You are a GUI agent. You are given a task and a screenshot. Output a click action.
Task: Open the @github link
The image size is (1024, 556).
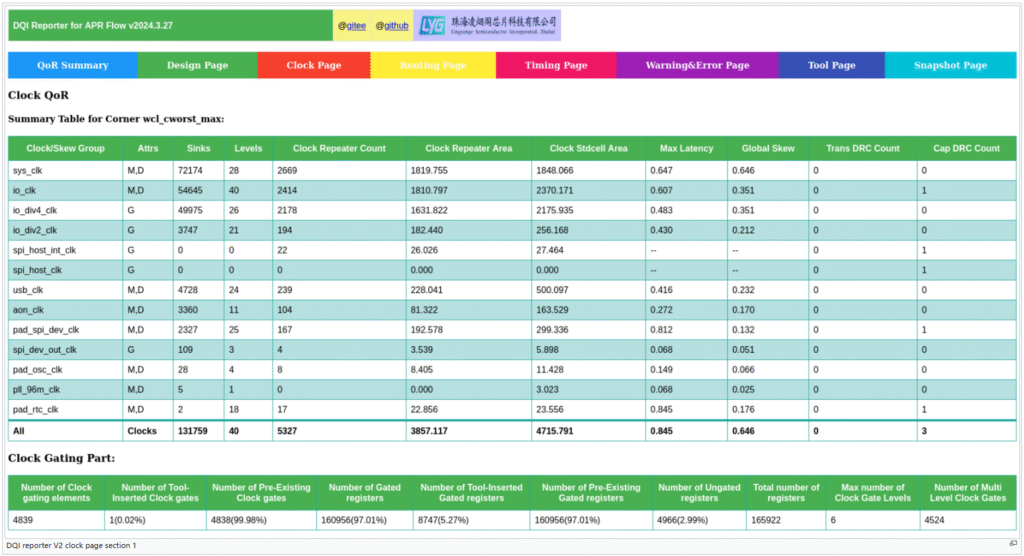coord(391,26)
